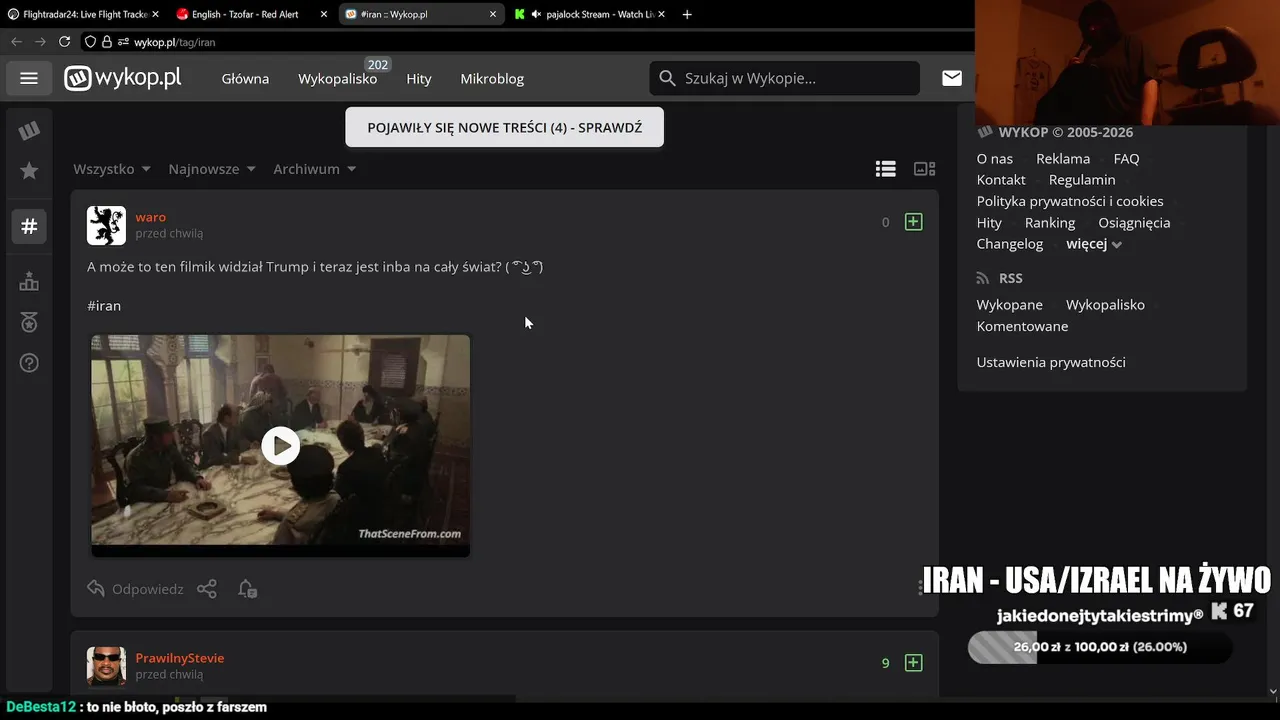Open 'Ustawienia prywatności' link

pyautogui.click(x=1051, y=362)
